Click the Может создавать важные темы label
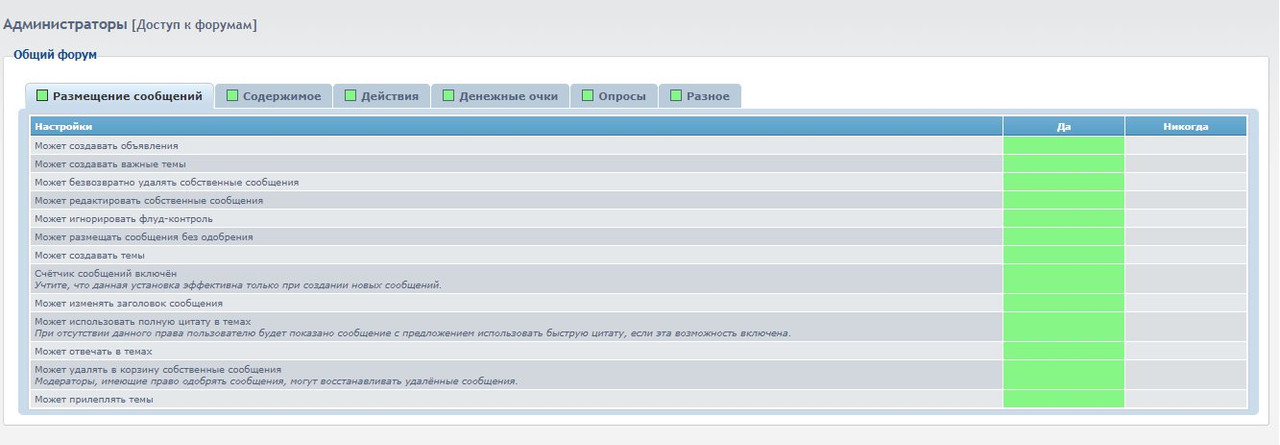This screenshot has width=1280, height=445. point(110,164)
